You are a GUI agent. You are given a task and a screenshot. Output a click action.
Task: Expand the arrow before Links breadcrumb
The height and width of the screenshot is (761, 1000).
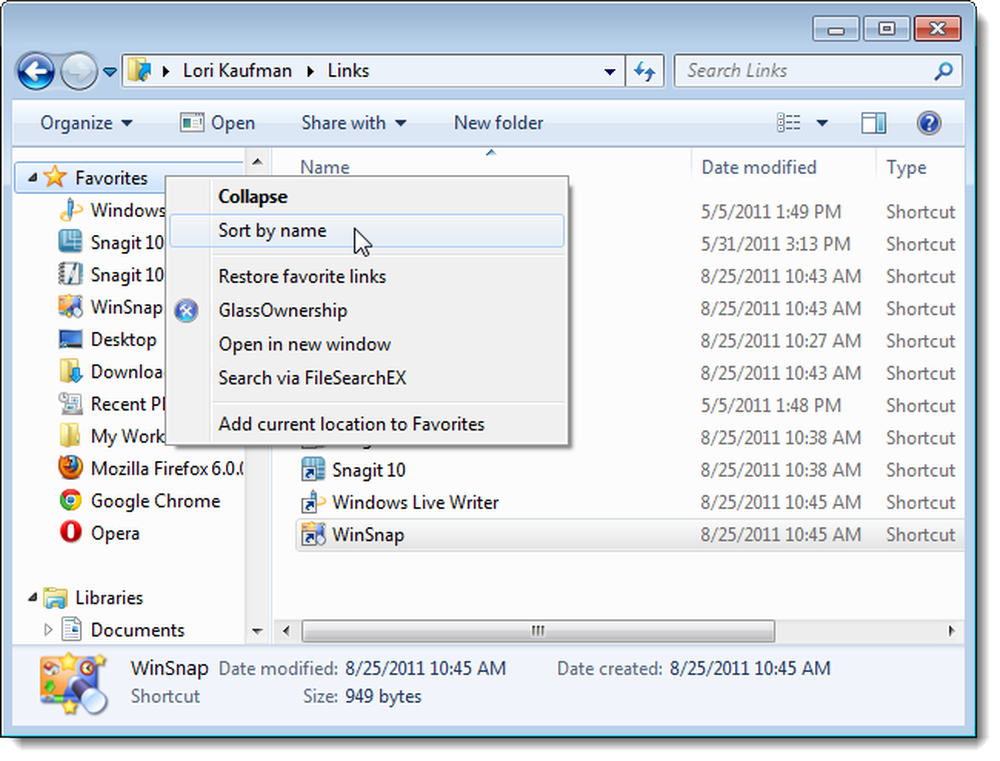click(311, 71)
